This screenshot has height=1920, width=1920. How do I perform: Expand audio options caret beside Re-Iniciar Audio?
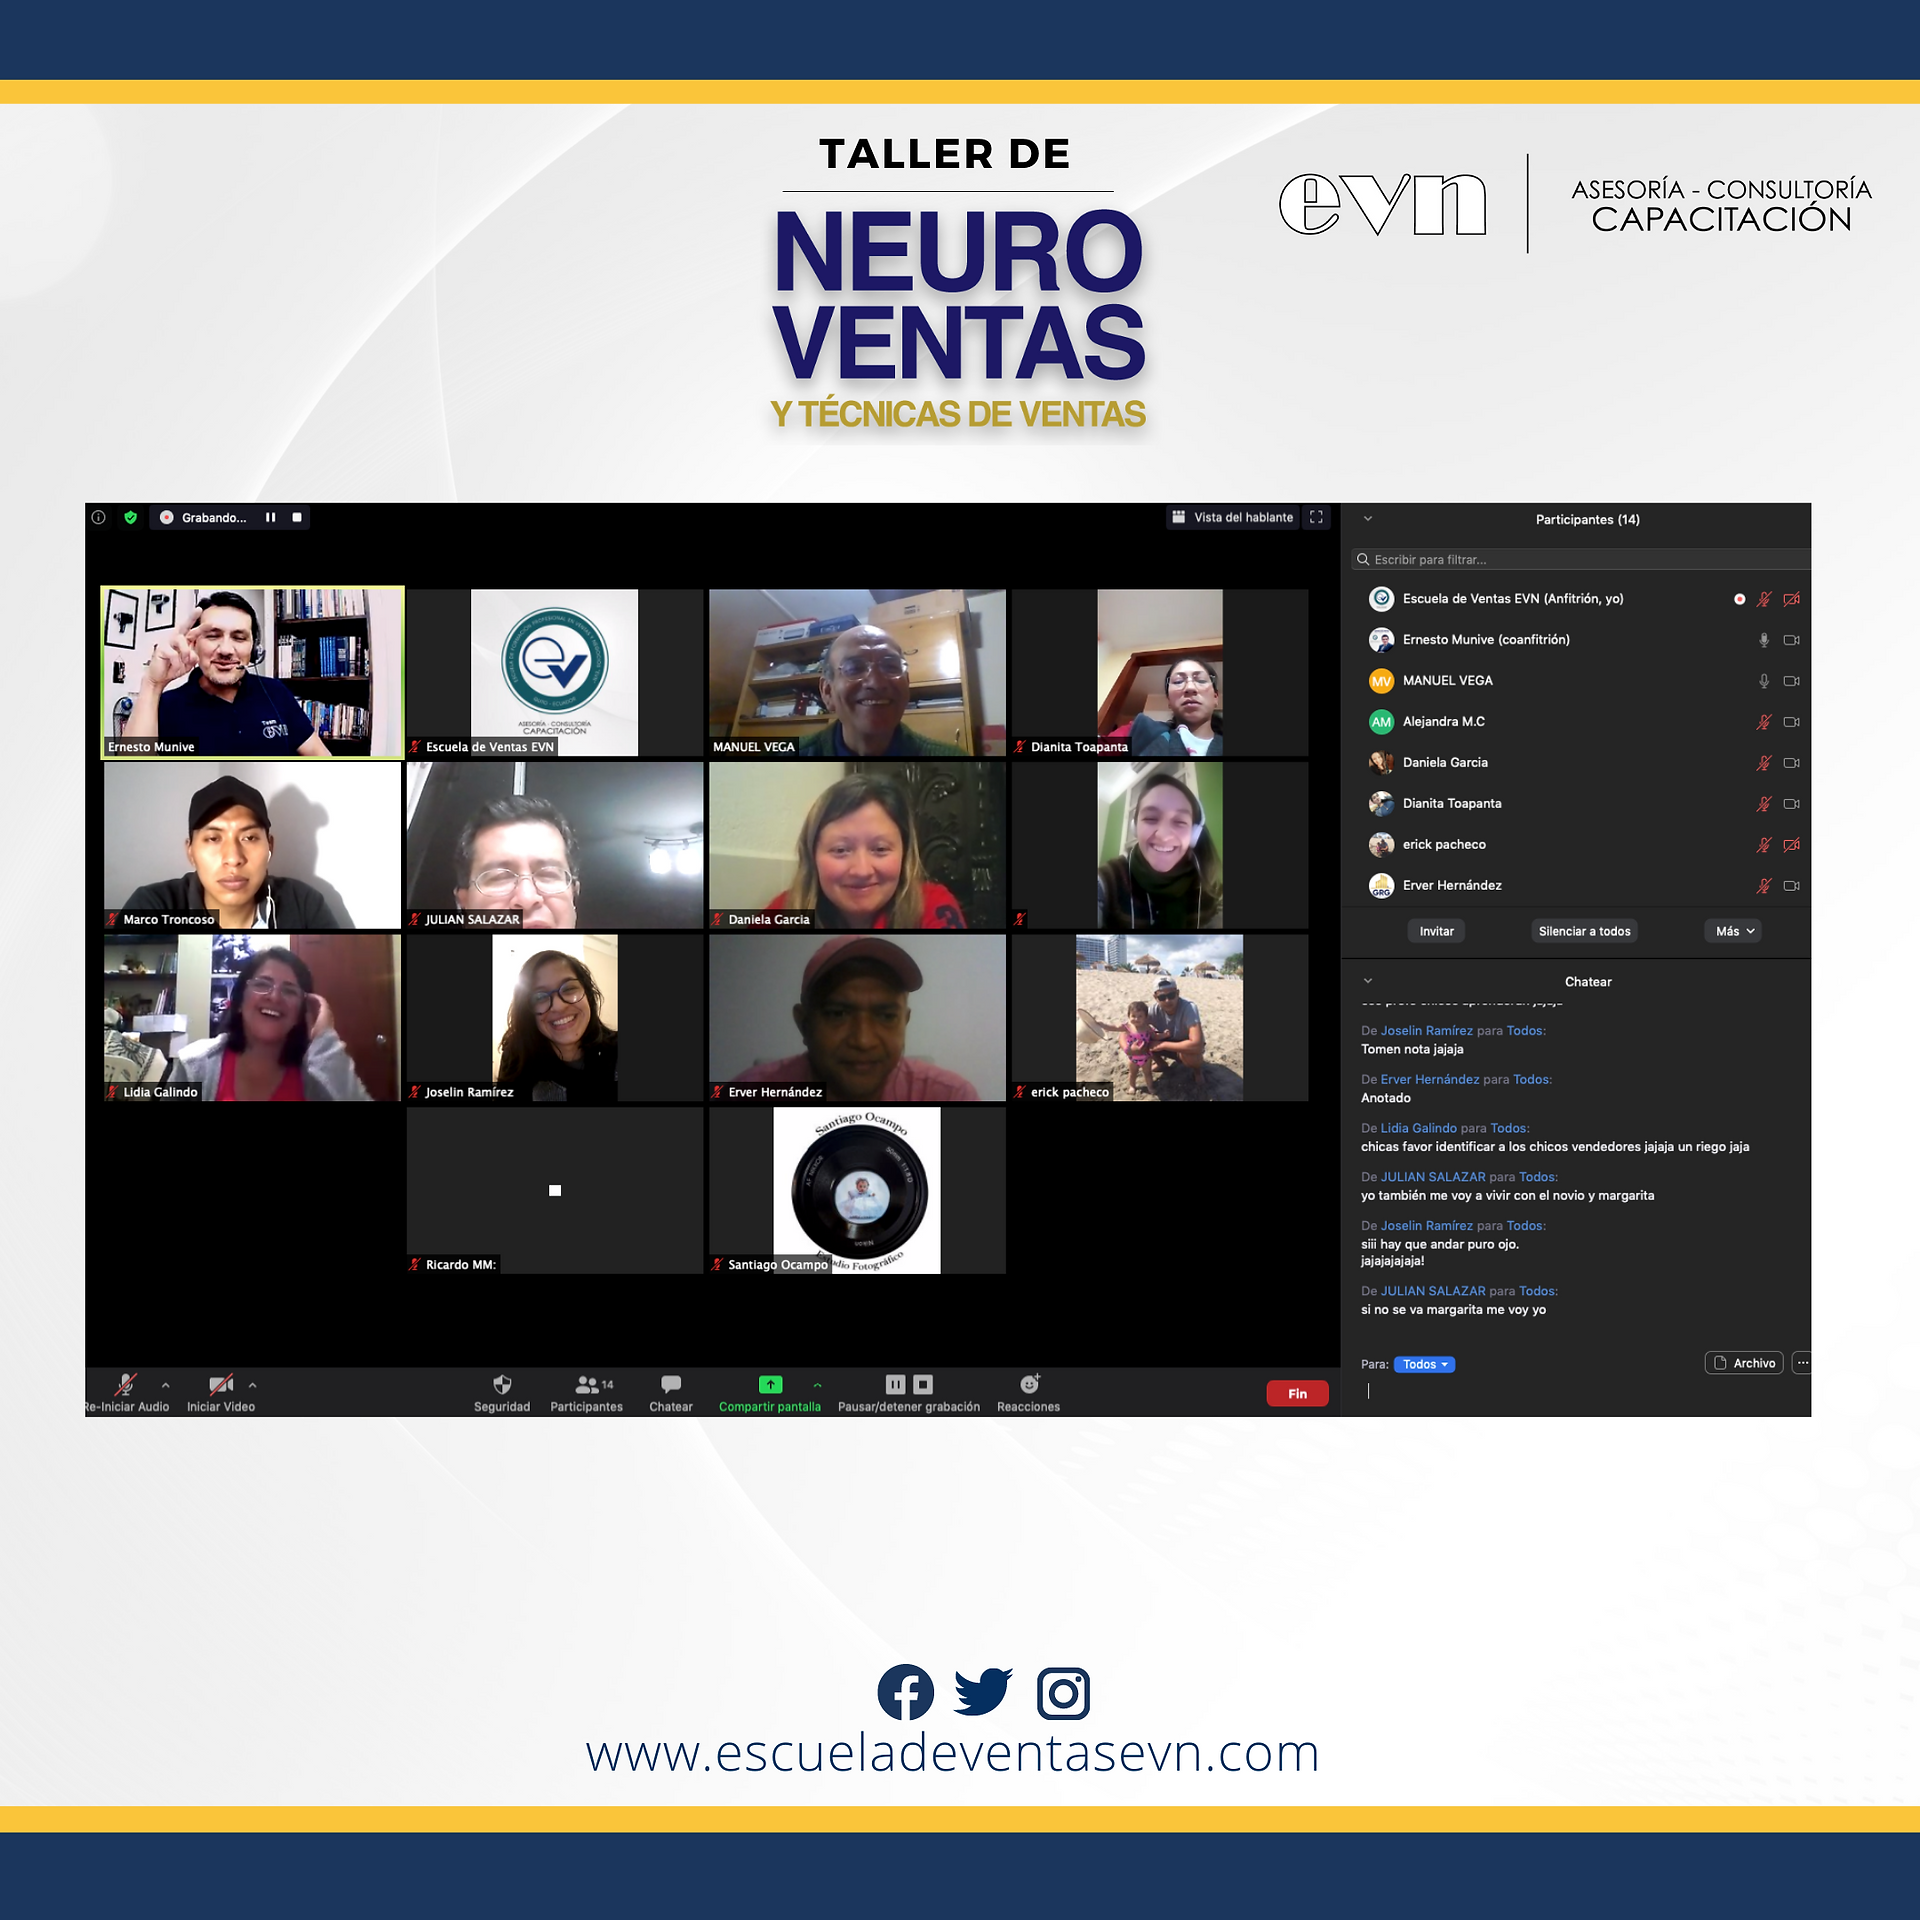click(165, 1385)
